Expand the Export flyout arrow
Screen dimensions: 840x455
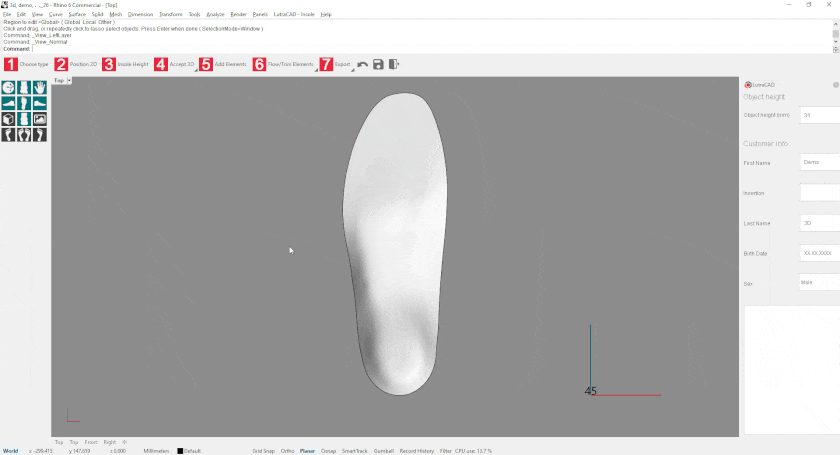[x=352, y=70]
